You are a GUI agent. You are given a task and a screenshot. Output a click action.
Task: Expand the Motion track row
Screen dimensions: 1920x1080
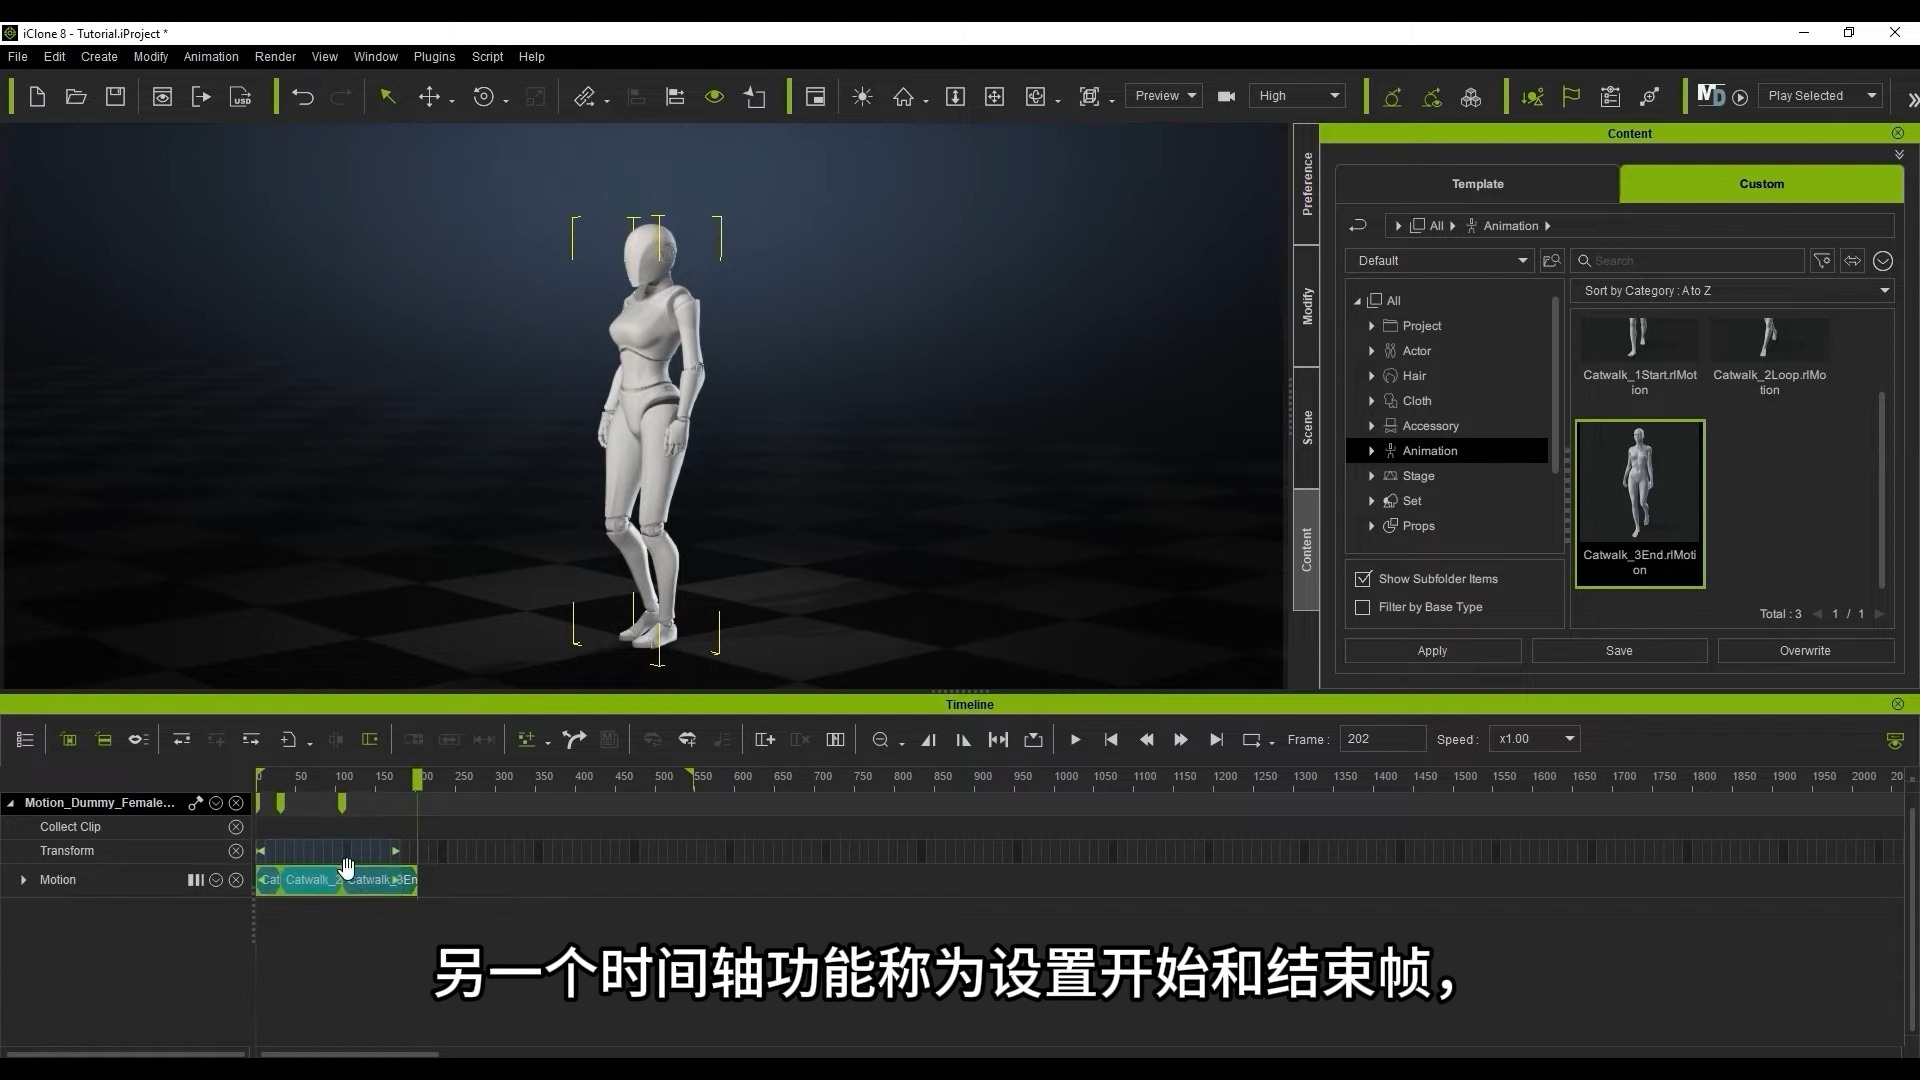coord(23,880)
